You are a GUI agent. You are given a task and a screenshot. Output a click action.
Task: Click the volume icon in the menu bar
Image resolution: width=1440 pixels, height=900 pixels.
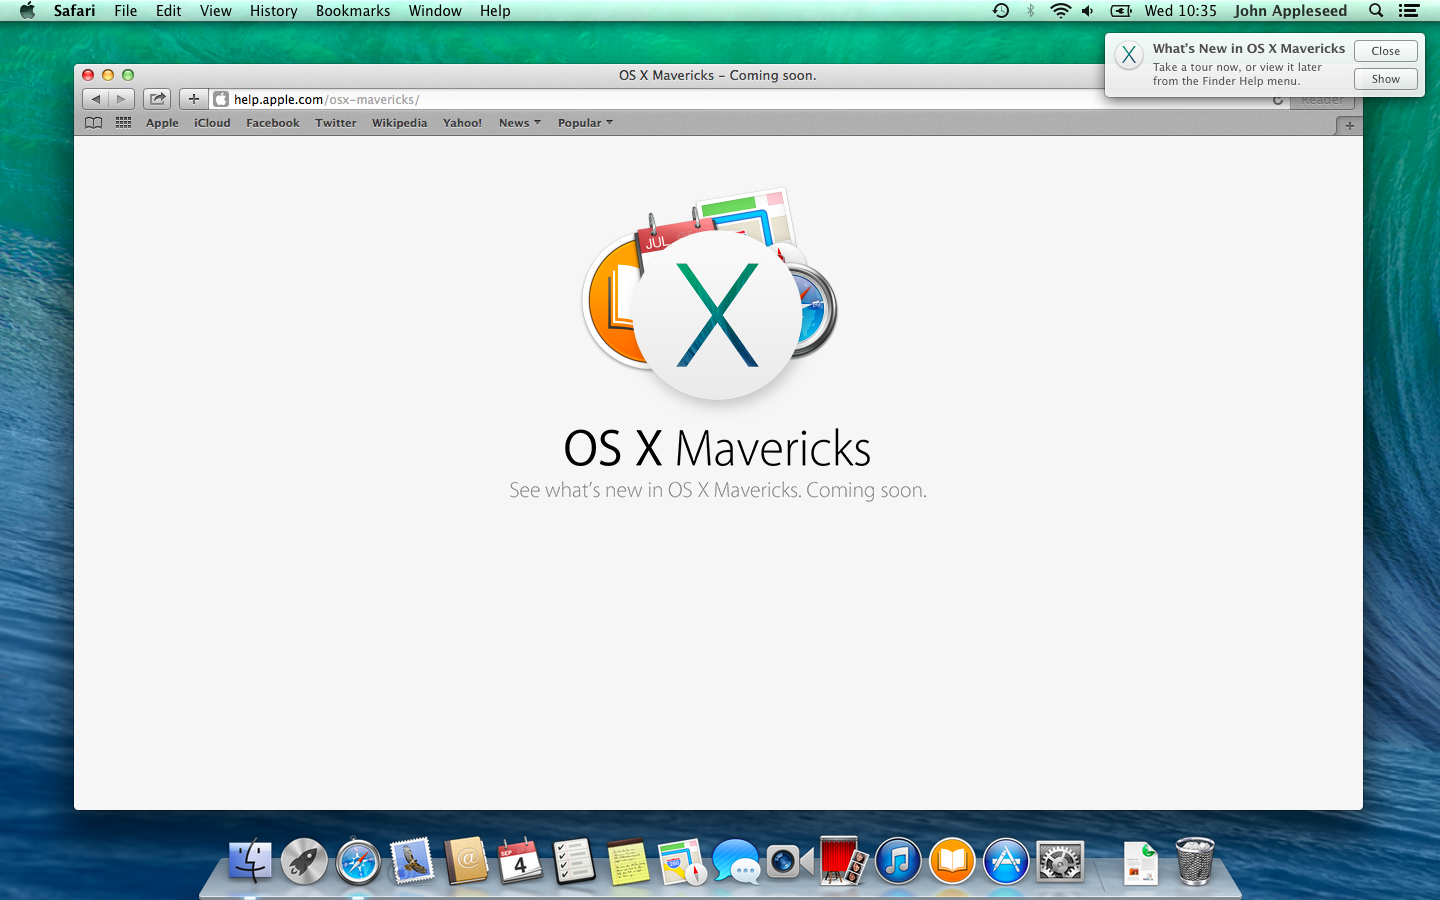1088,11
